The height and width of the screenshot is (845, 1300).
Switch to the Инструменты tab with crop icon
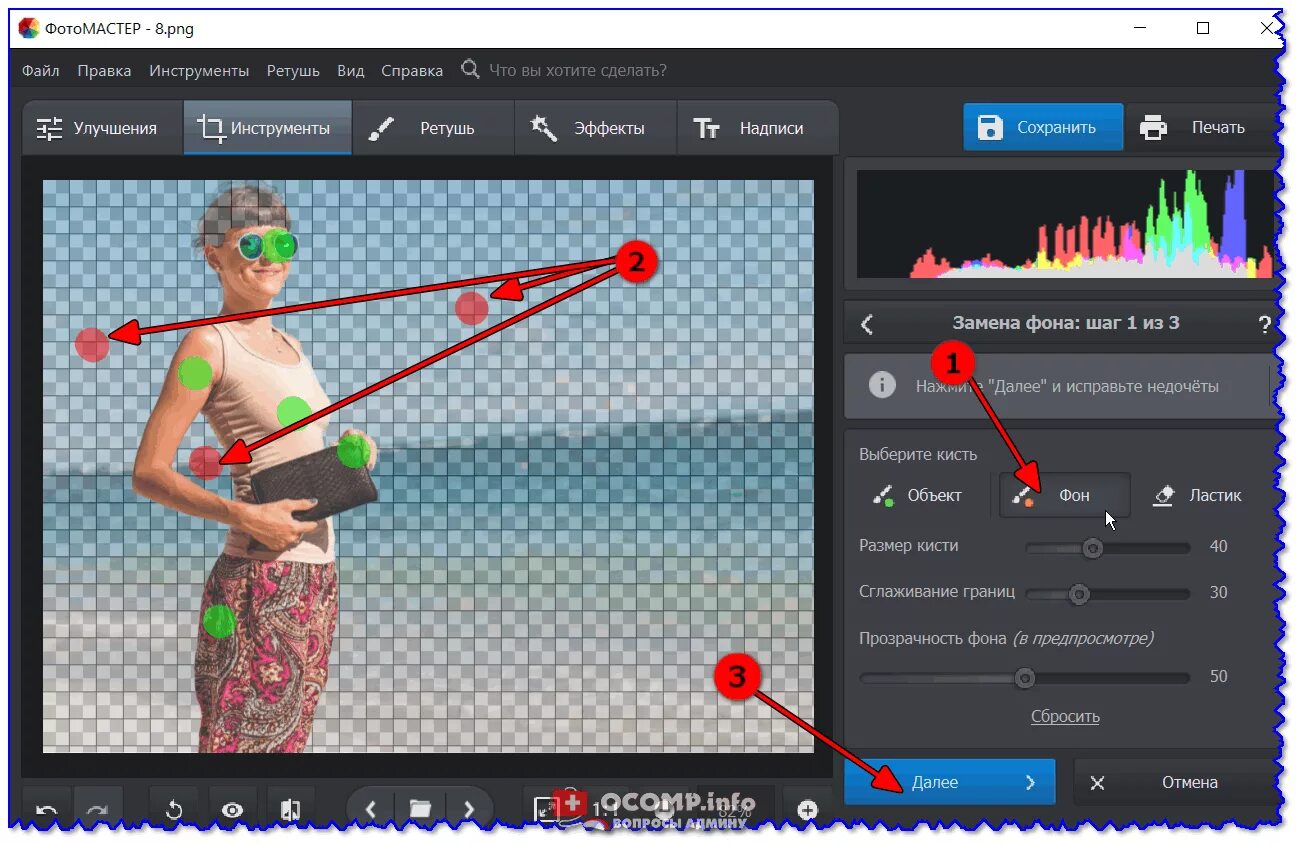[x=268, y=128]
